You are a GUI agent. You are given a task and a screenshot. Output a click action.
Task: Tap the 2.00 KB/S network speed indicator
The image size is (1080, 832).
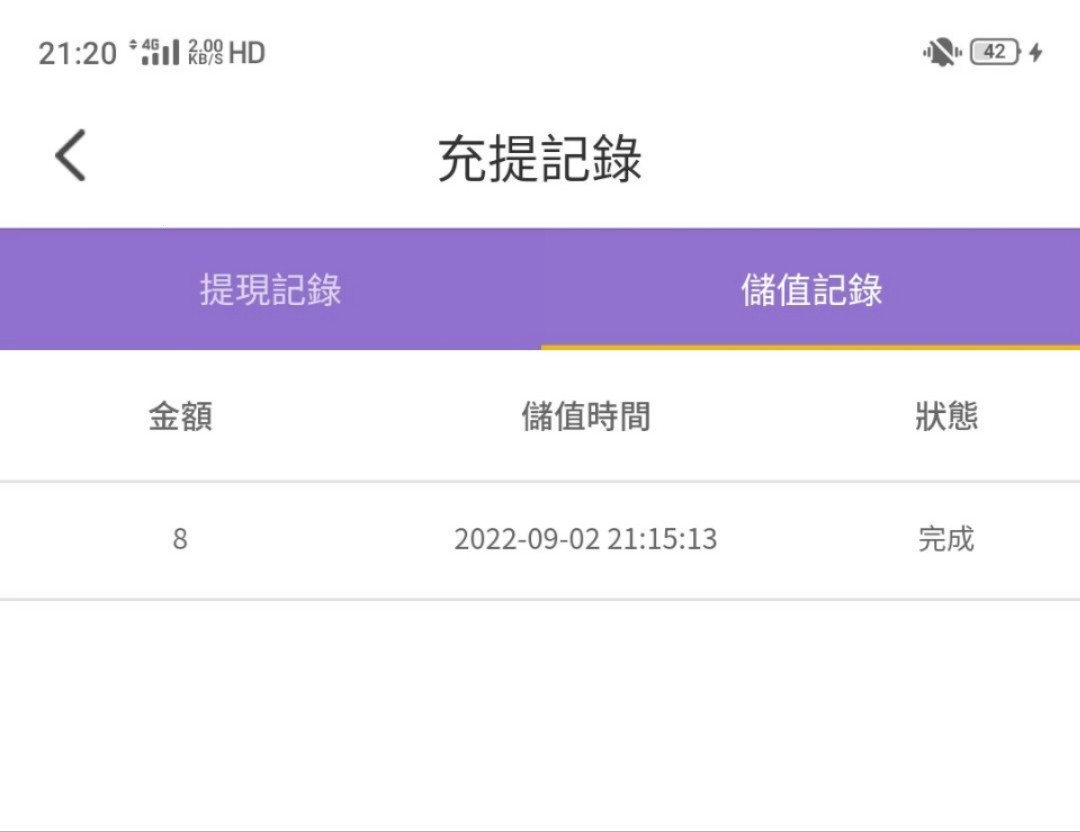(x=205, y=52)
